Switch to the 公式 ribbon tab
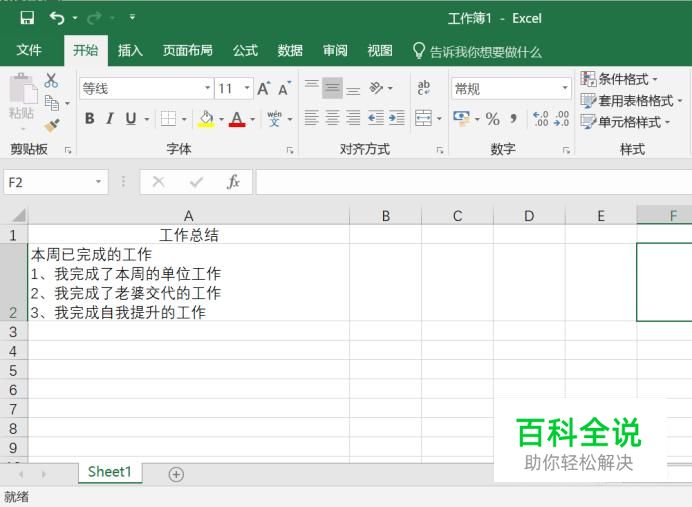The height and width of the screenshot is (507, 692). [245, 50]
